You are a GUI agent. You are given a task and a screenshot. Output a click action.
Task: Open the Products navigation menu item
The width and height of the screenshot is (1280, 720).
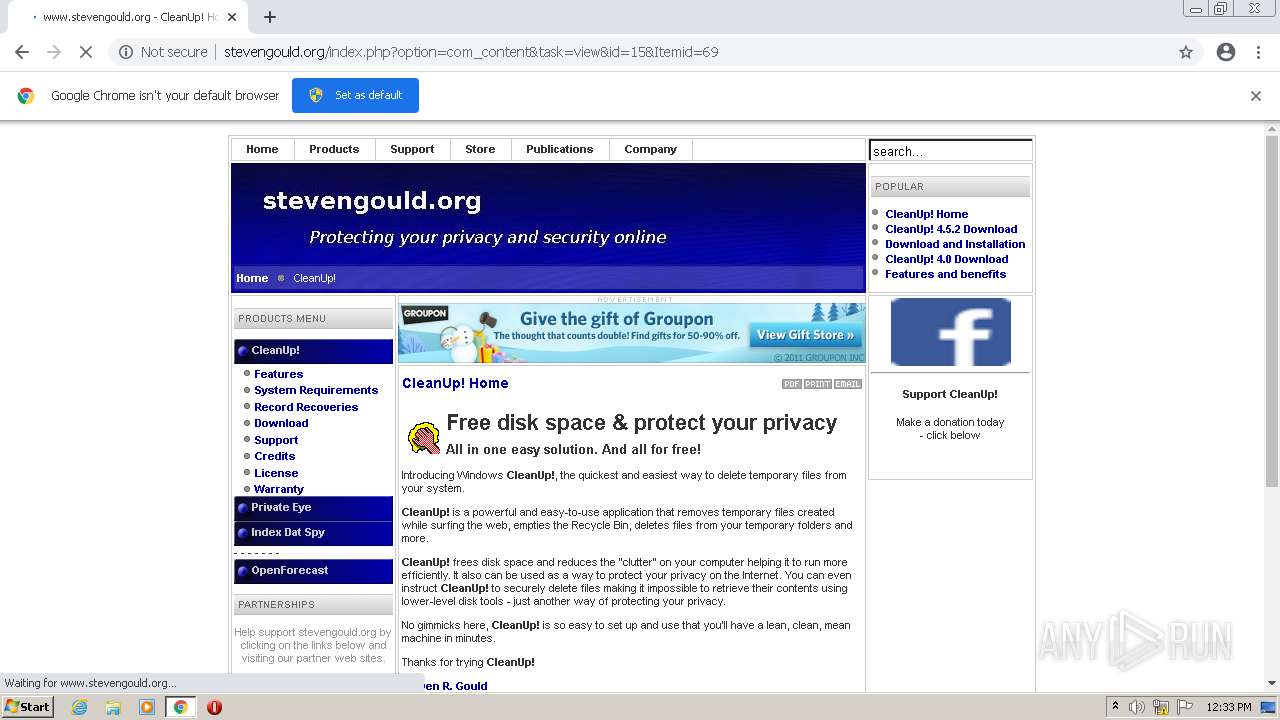[334, 149]
